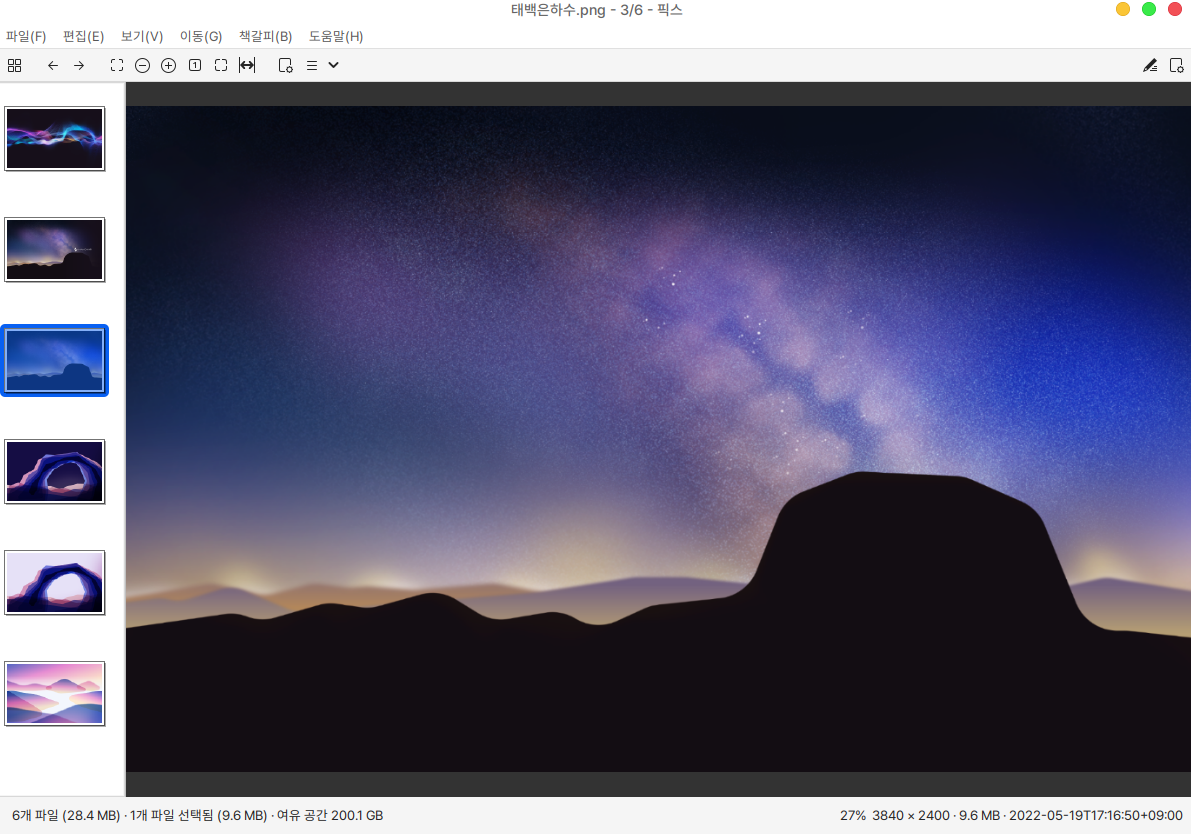
Task: Select the pink mountains thumbnail at the bottom
Action: [55, 693]
